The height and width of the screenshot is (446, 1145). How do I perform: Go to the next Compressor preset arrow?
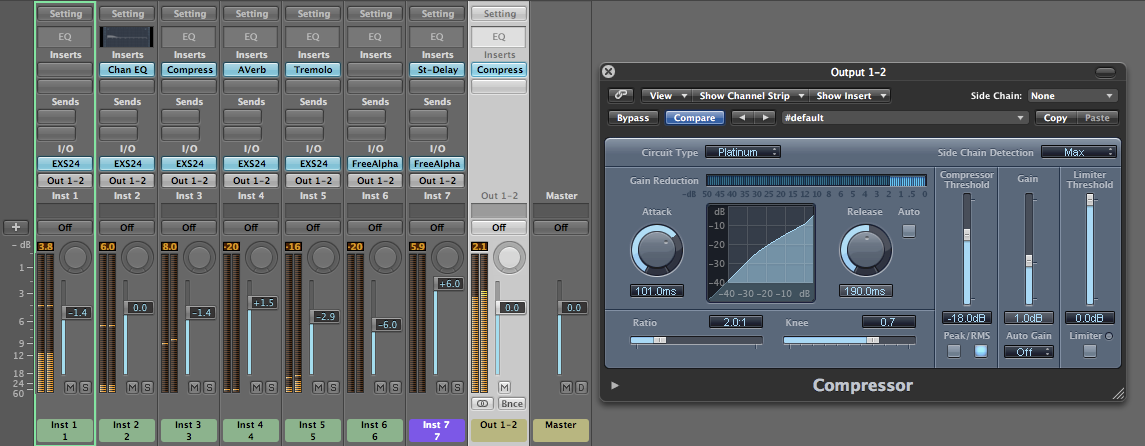click(765, 118)
